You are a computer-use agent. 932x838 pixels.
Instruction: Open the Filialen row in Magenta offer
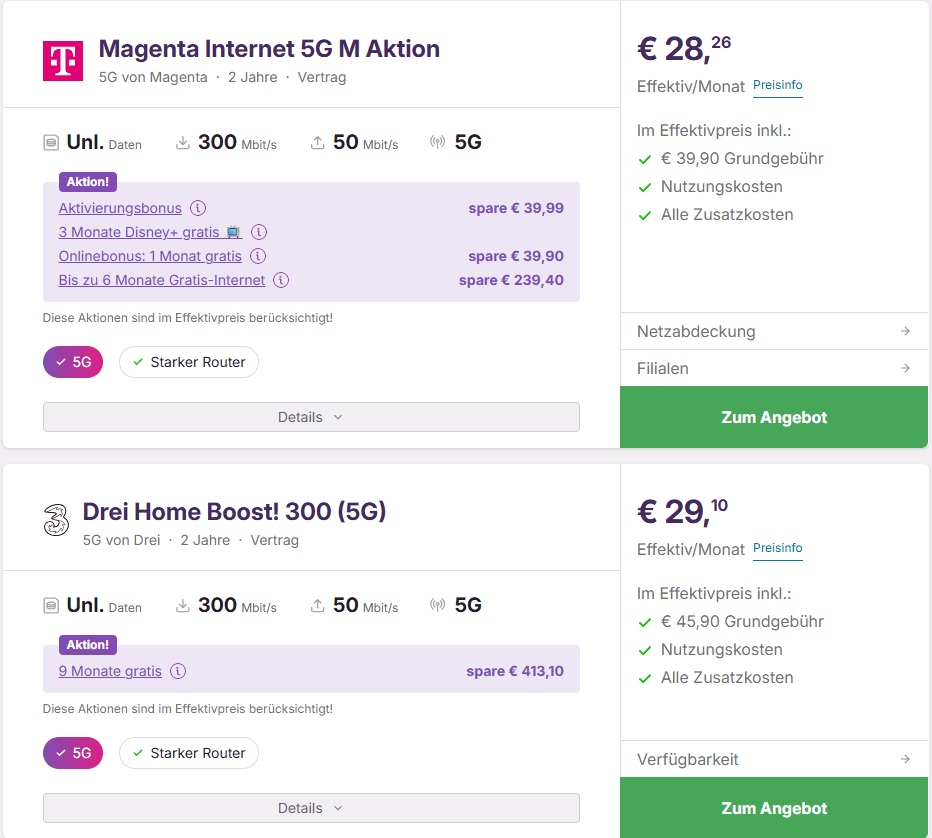coord(774,368)
